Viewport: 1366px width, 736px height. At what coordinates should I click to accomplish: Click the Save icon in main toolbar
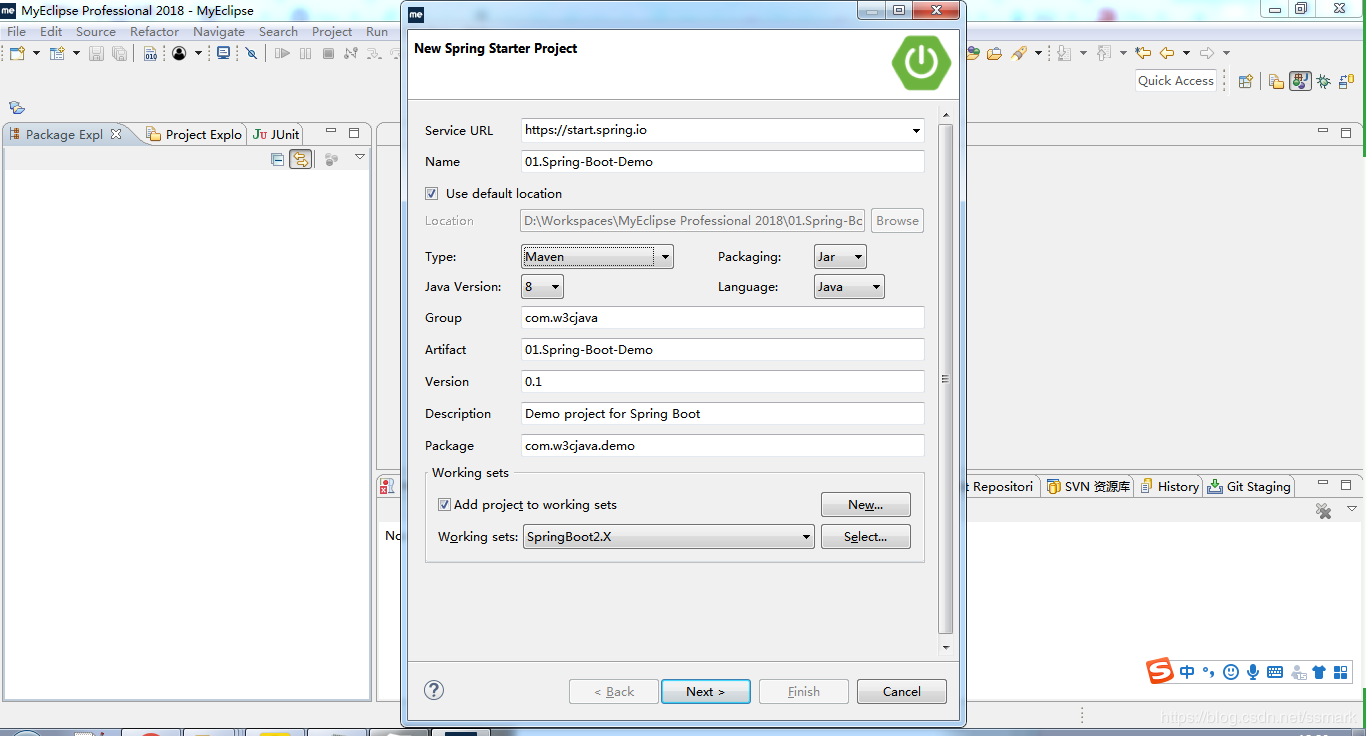coord(97,53)
